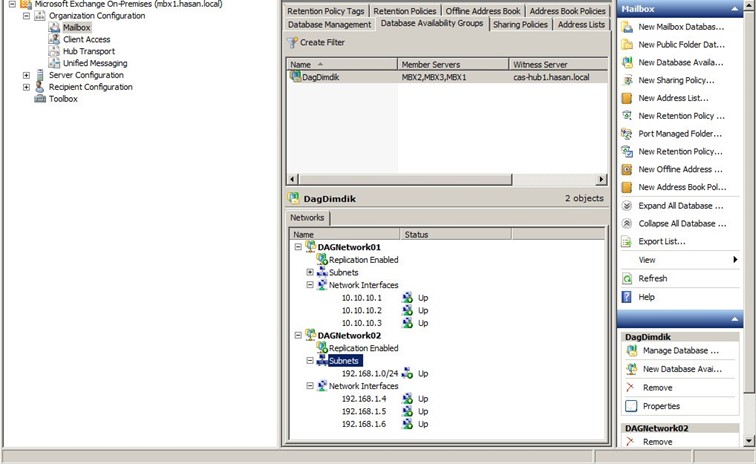This screenshot has height=464, width=756.
Task: Click the New Sharing Policy icon
Action: pyautogui.click(x=627, y=80)
